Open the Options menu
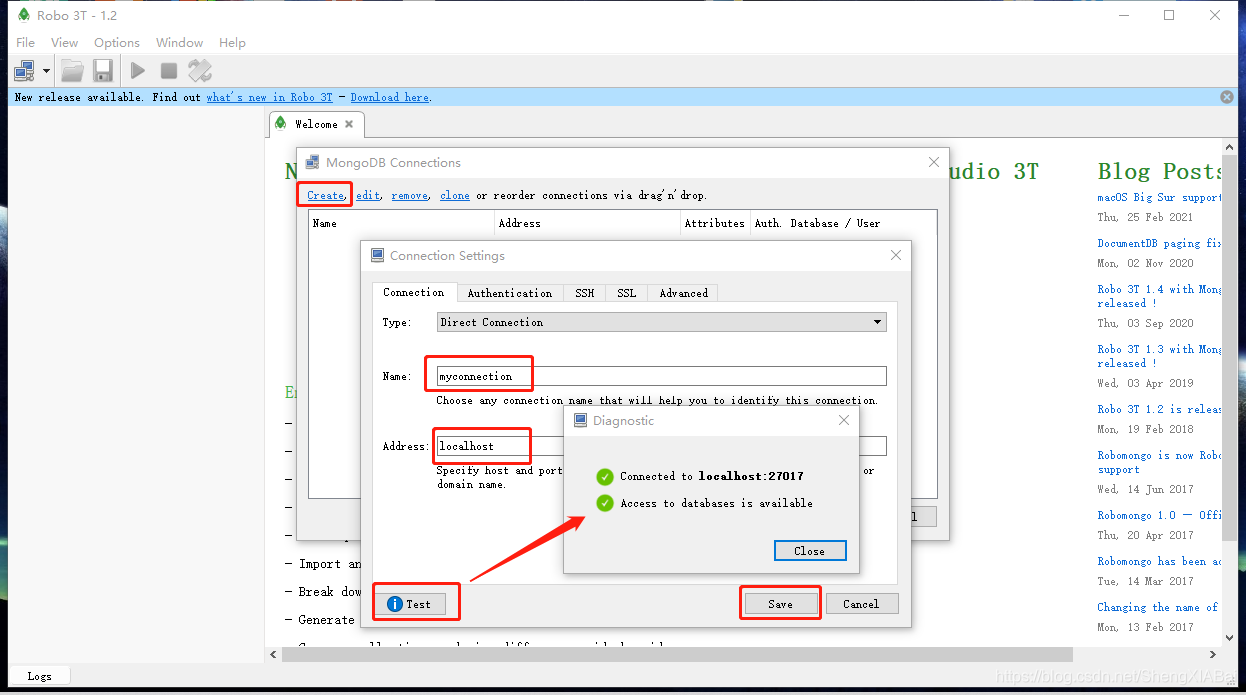Viewport: 1246px width, 695px height. (117, 43)
